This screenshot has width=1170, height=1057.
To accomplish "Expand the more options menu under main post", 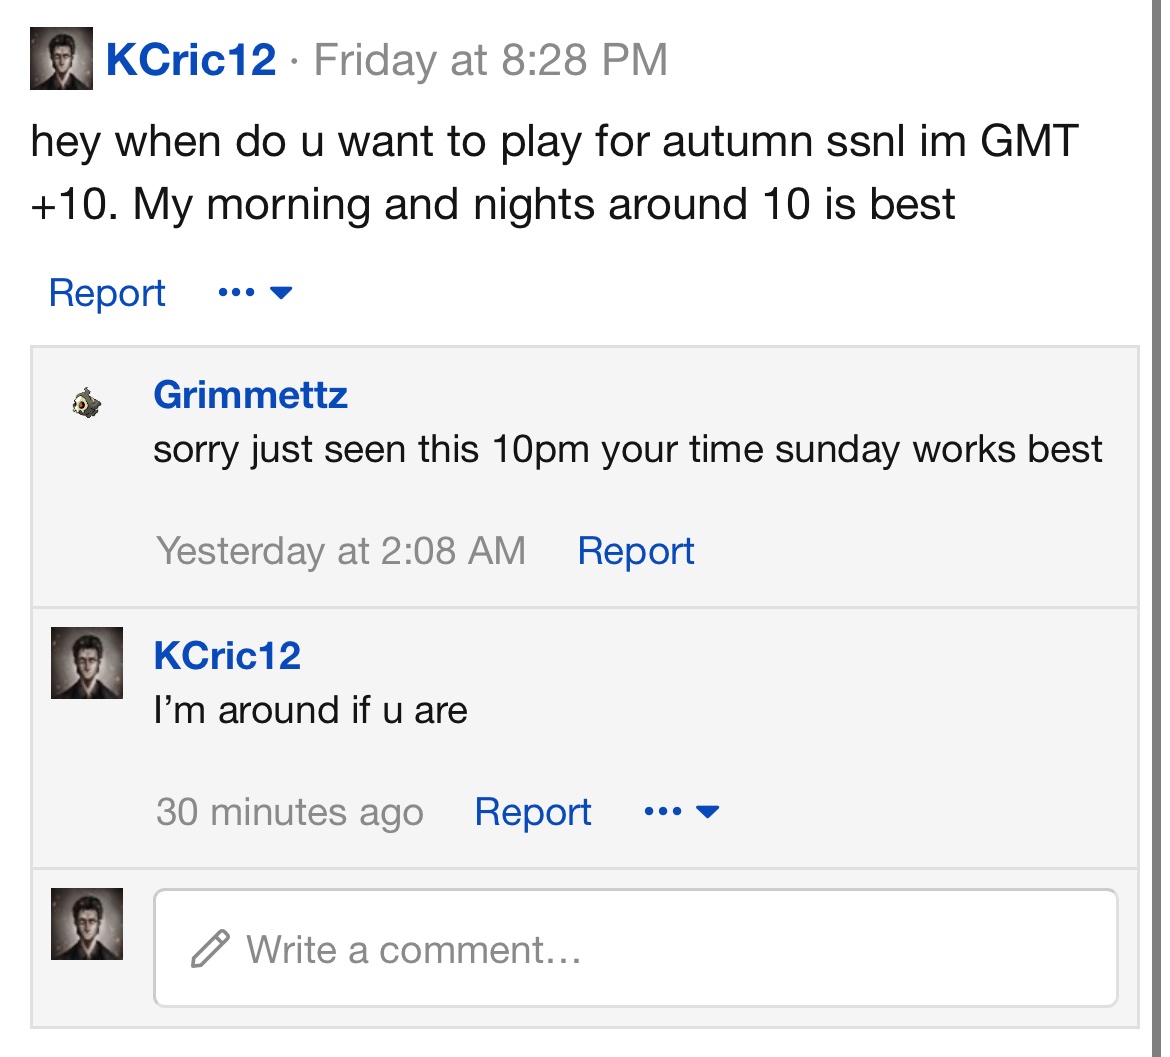I will (x=255, y=293).
